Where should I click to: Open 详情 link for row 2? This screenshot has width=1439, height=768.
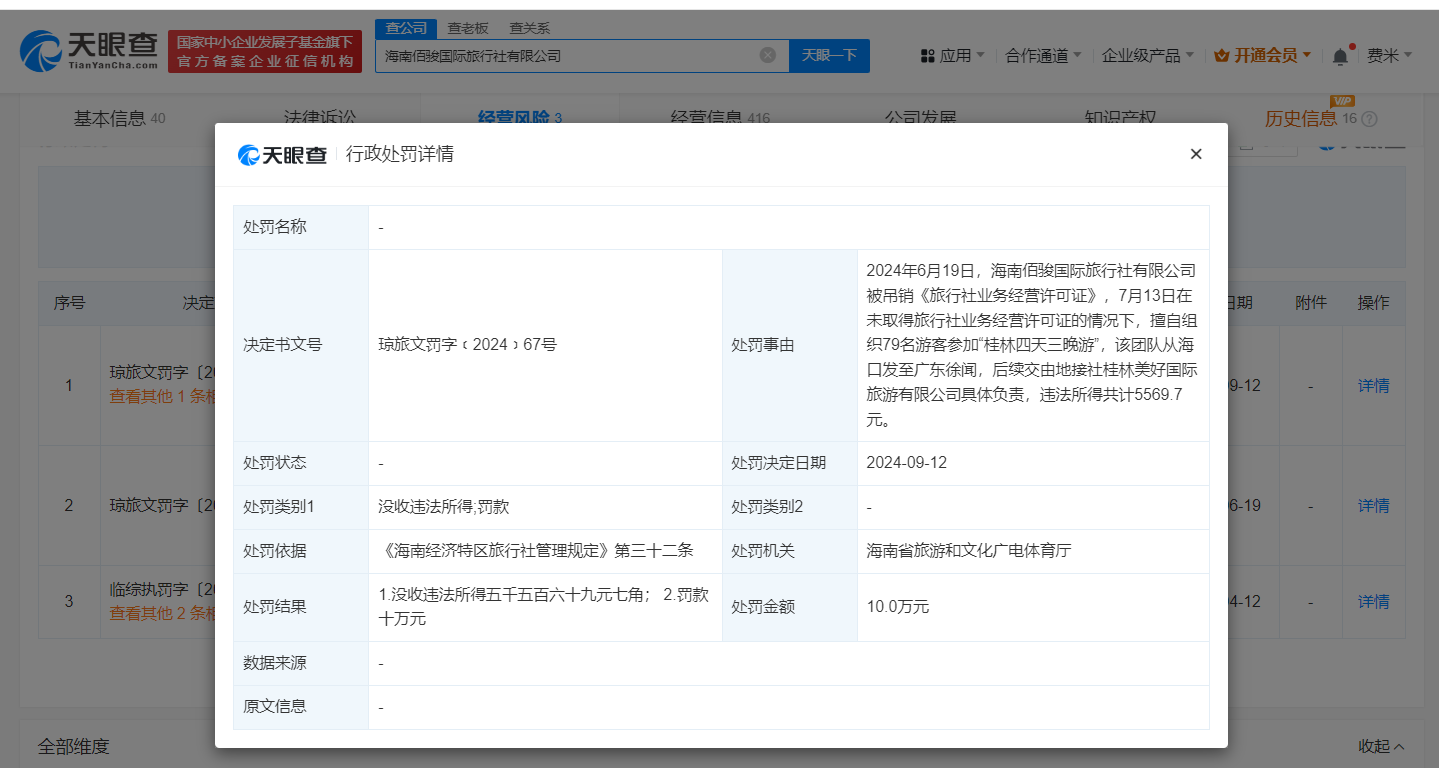point(1373,505)
